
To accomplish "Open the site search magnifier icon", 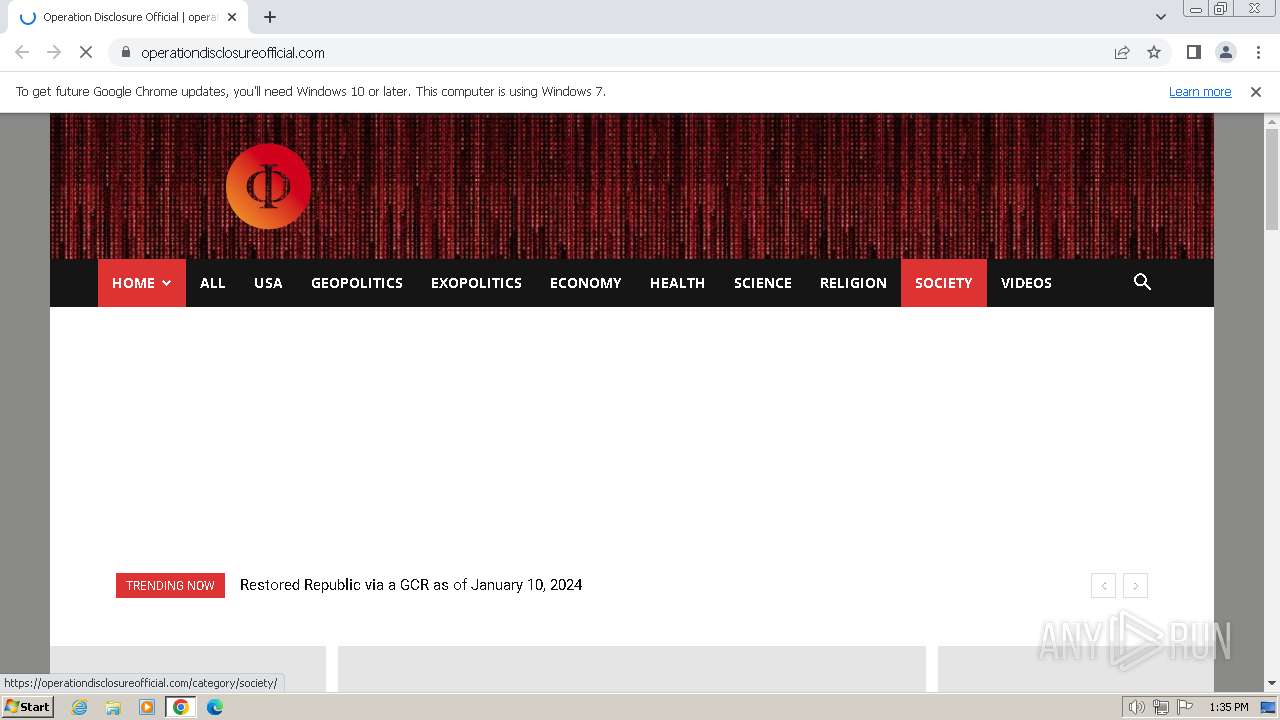I will [1142, 282].
